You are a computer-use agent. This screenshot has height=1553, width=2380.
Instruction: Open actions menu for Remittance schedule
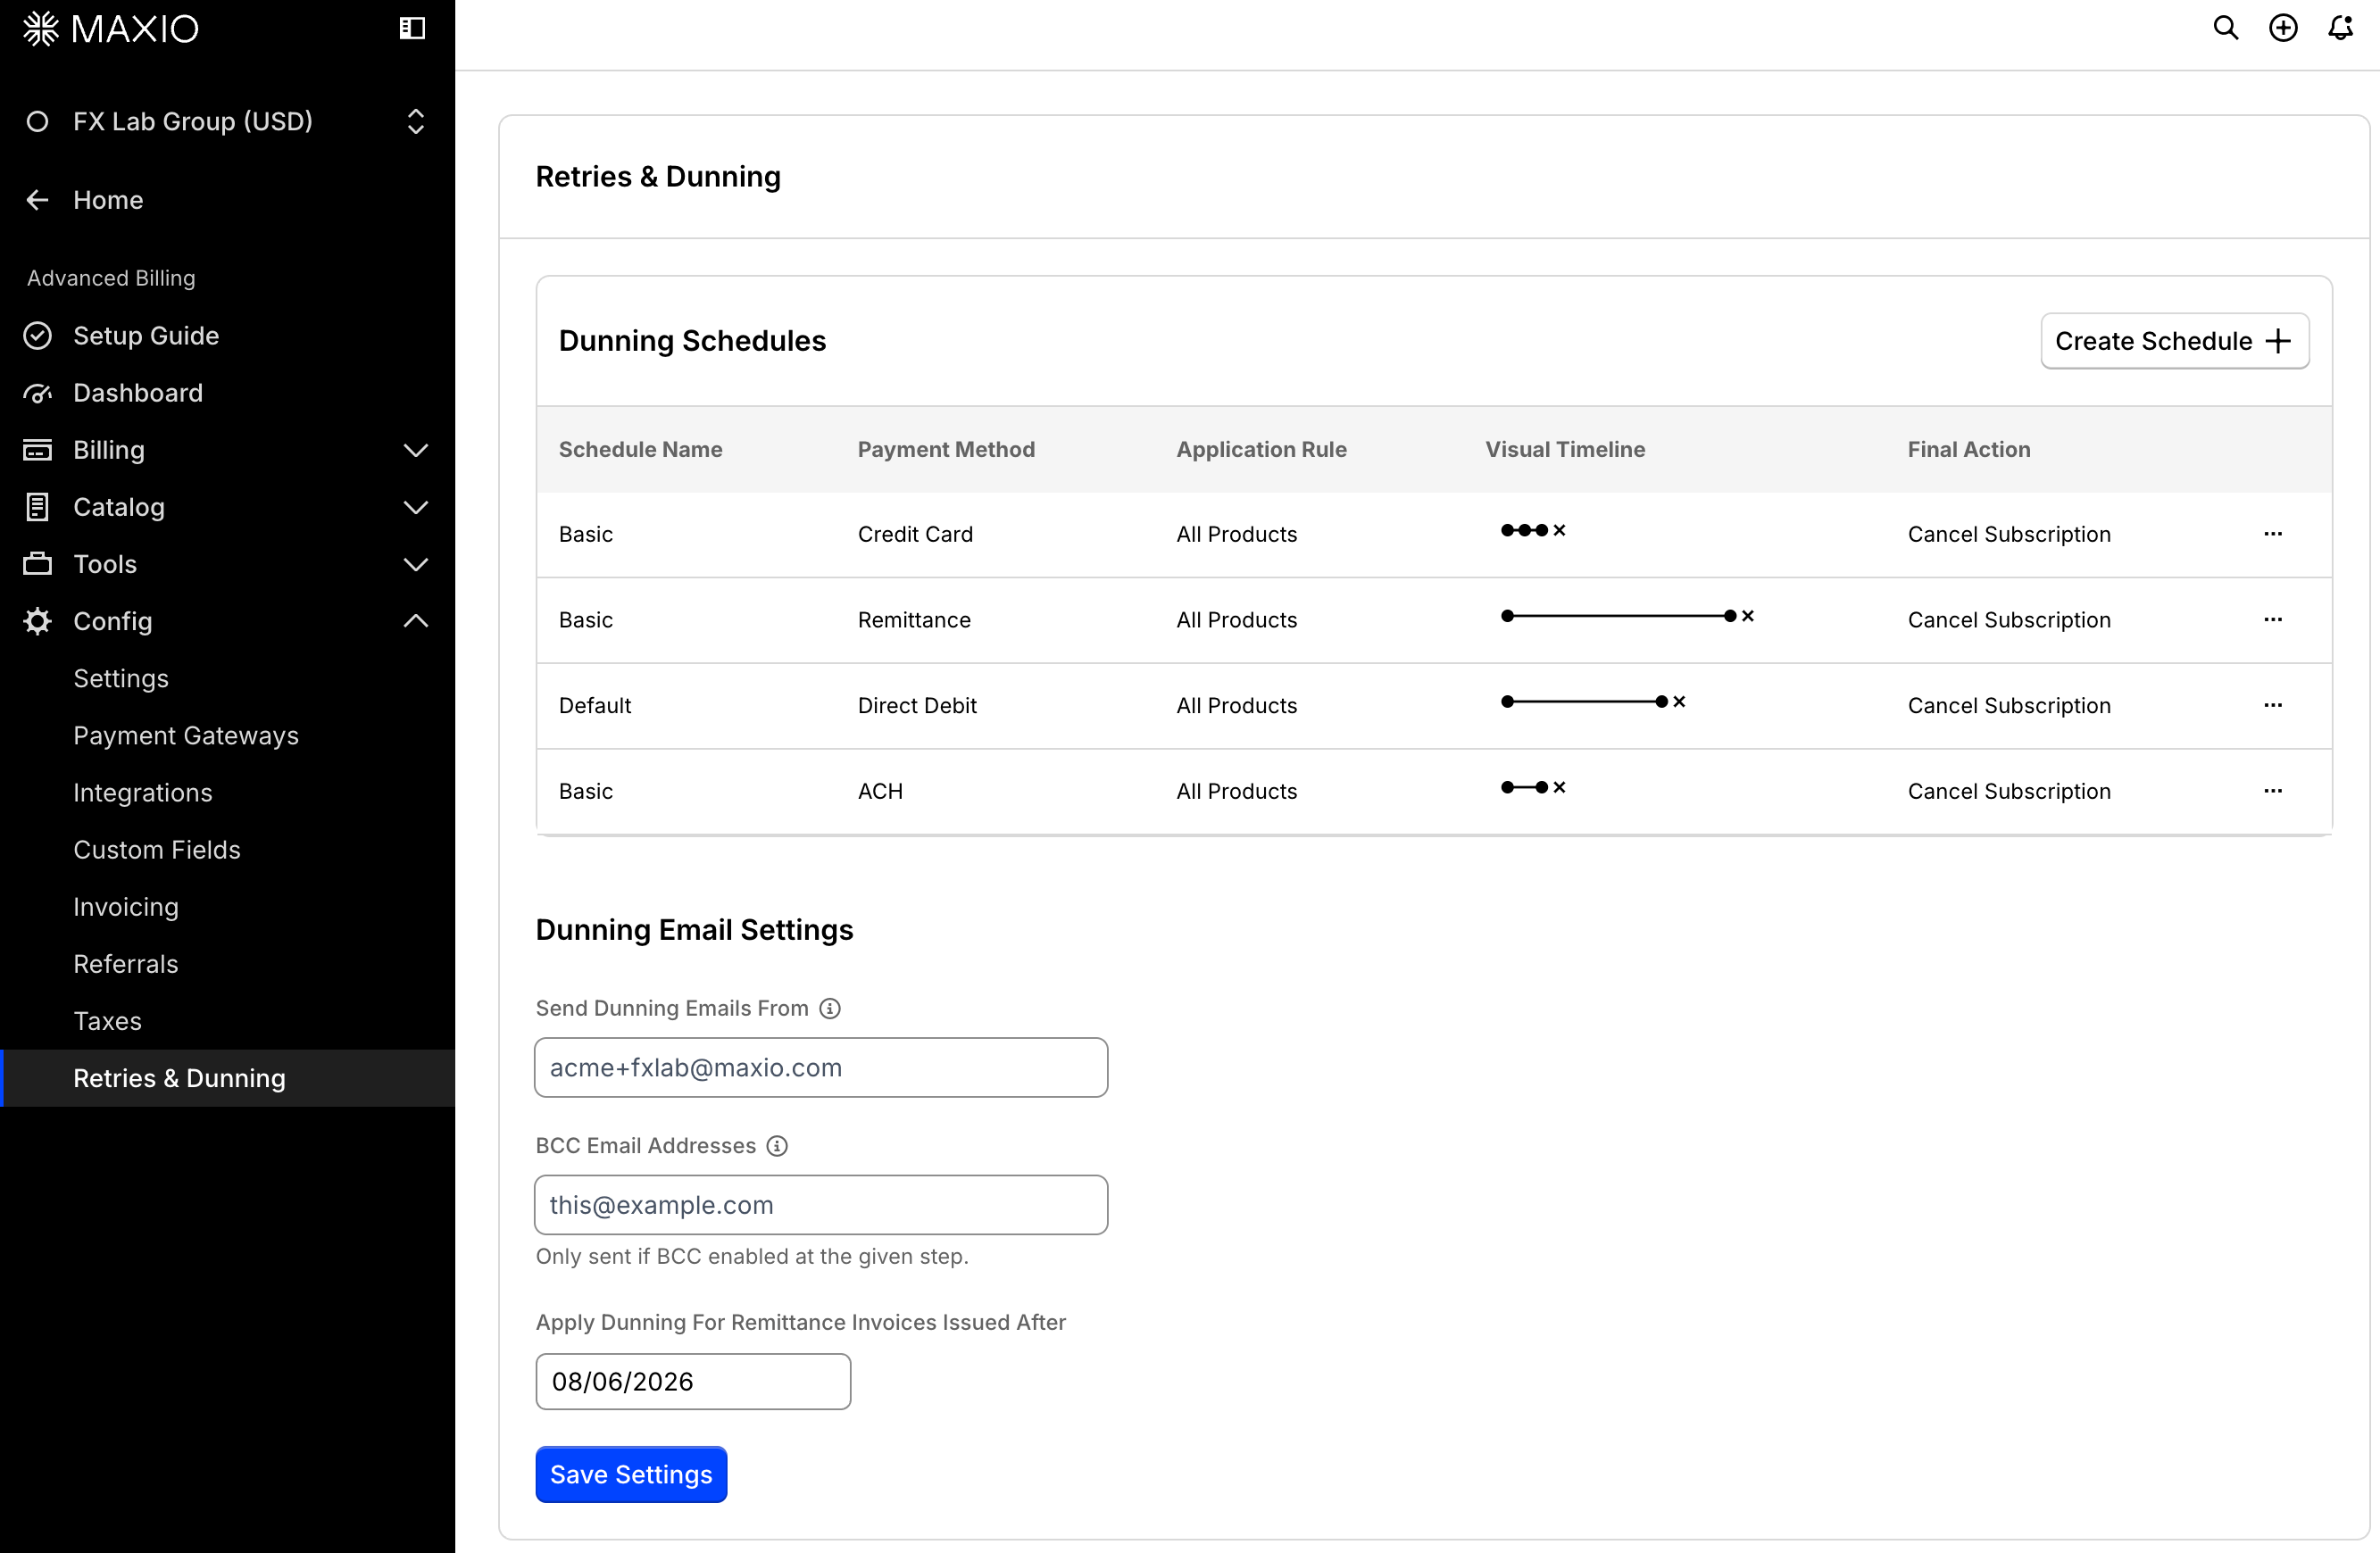coord(2272,620)
